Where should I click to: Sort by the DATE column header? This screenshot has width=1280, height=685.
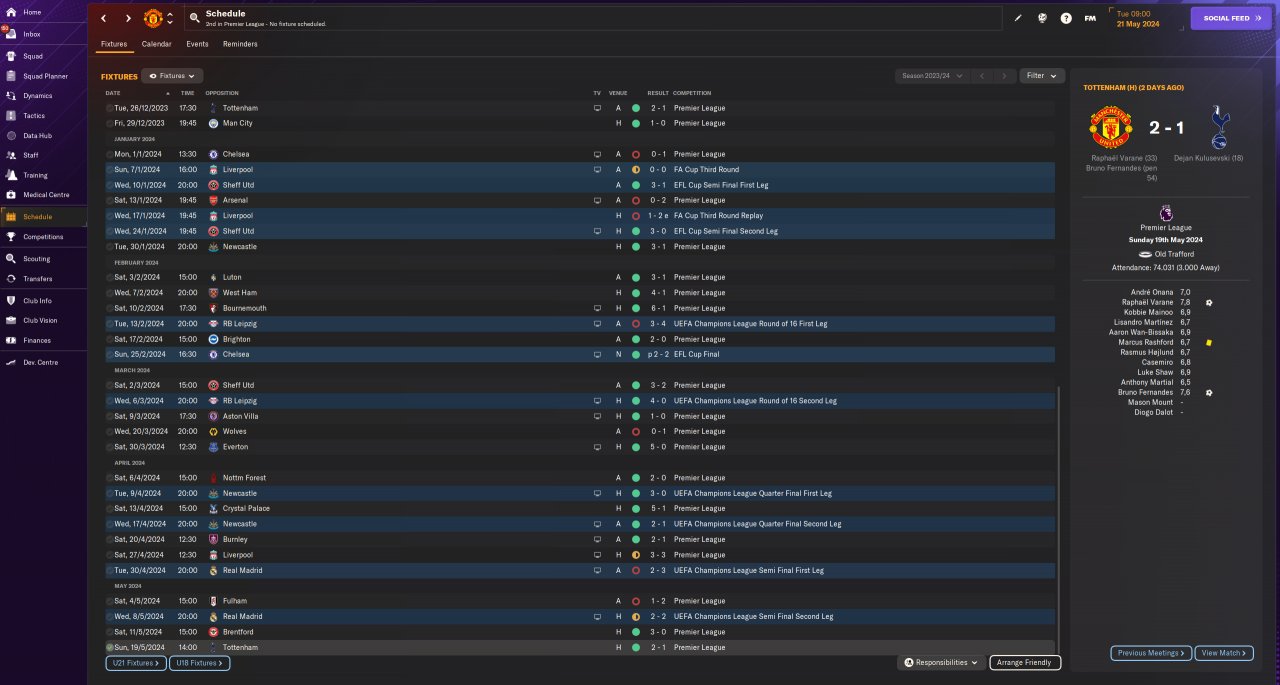click(x=113, y=93)
